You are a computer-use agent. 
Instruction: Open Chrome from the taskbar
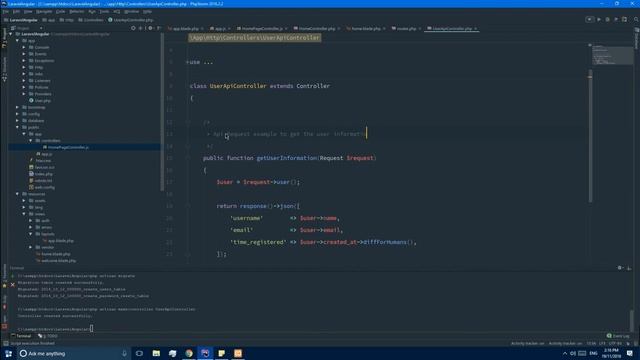pos(189,353)
